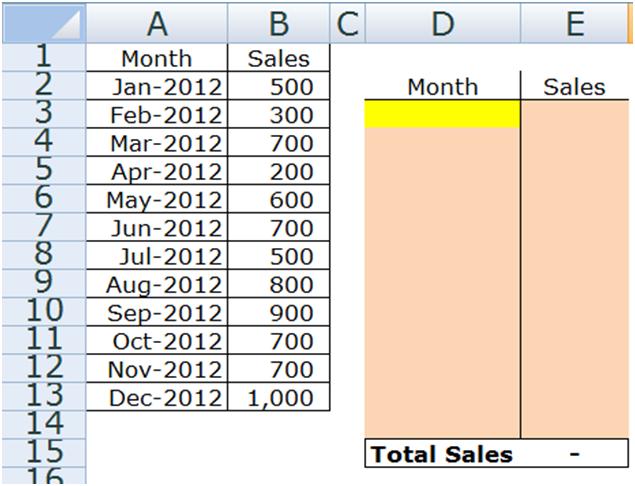
Task: Select the Total Sales label cell
Action: [442, 455]
